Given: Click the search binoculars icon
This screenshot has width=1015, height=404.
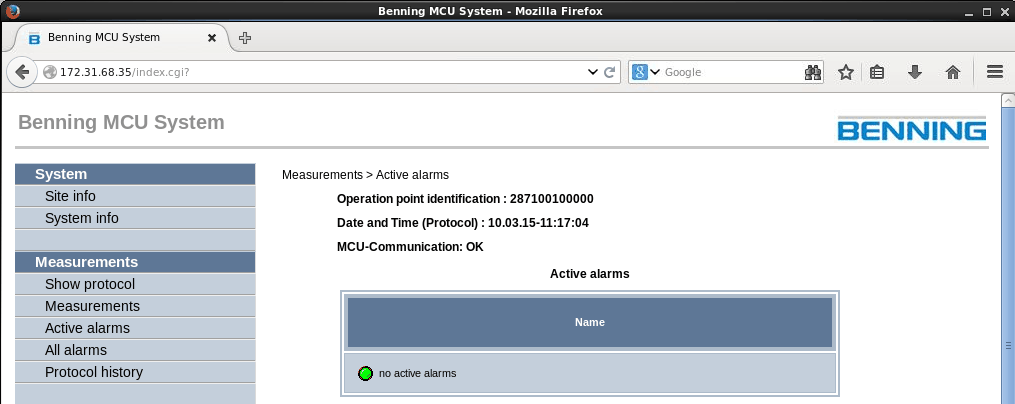Looking at the screenshot, I should click(812, 72).
